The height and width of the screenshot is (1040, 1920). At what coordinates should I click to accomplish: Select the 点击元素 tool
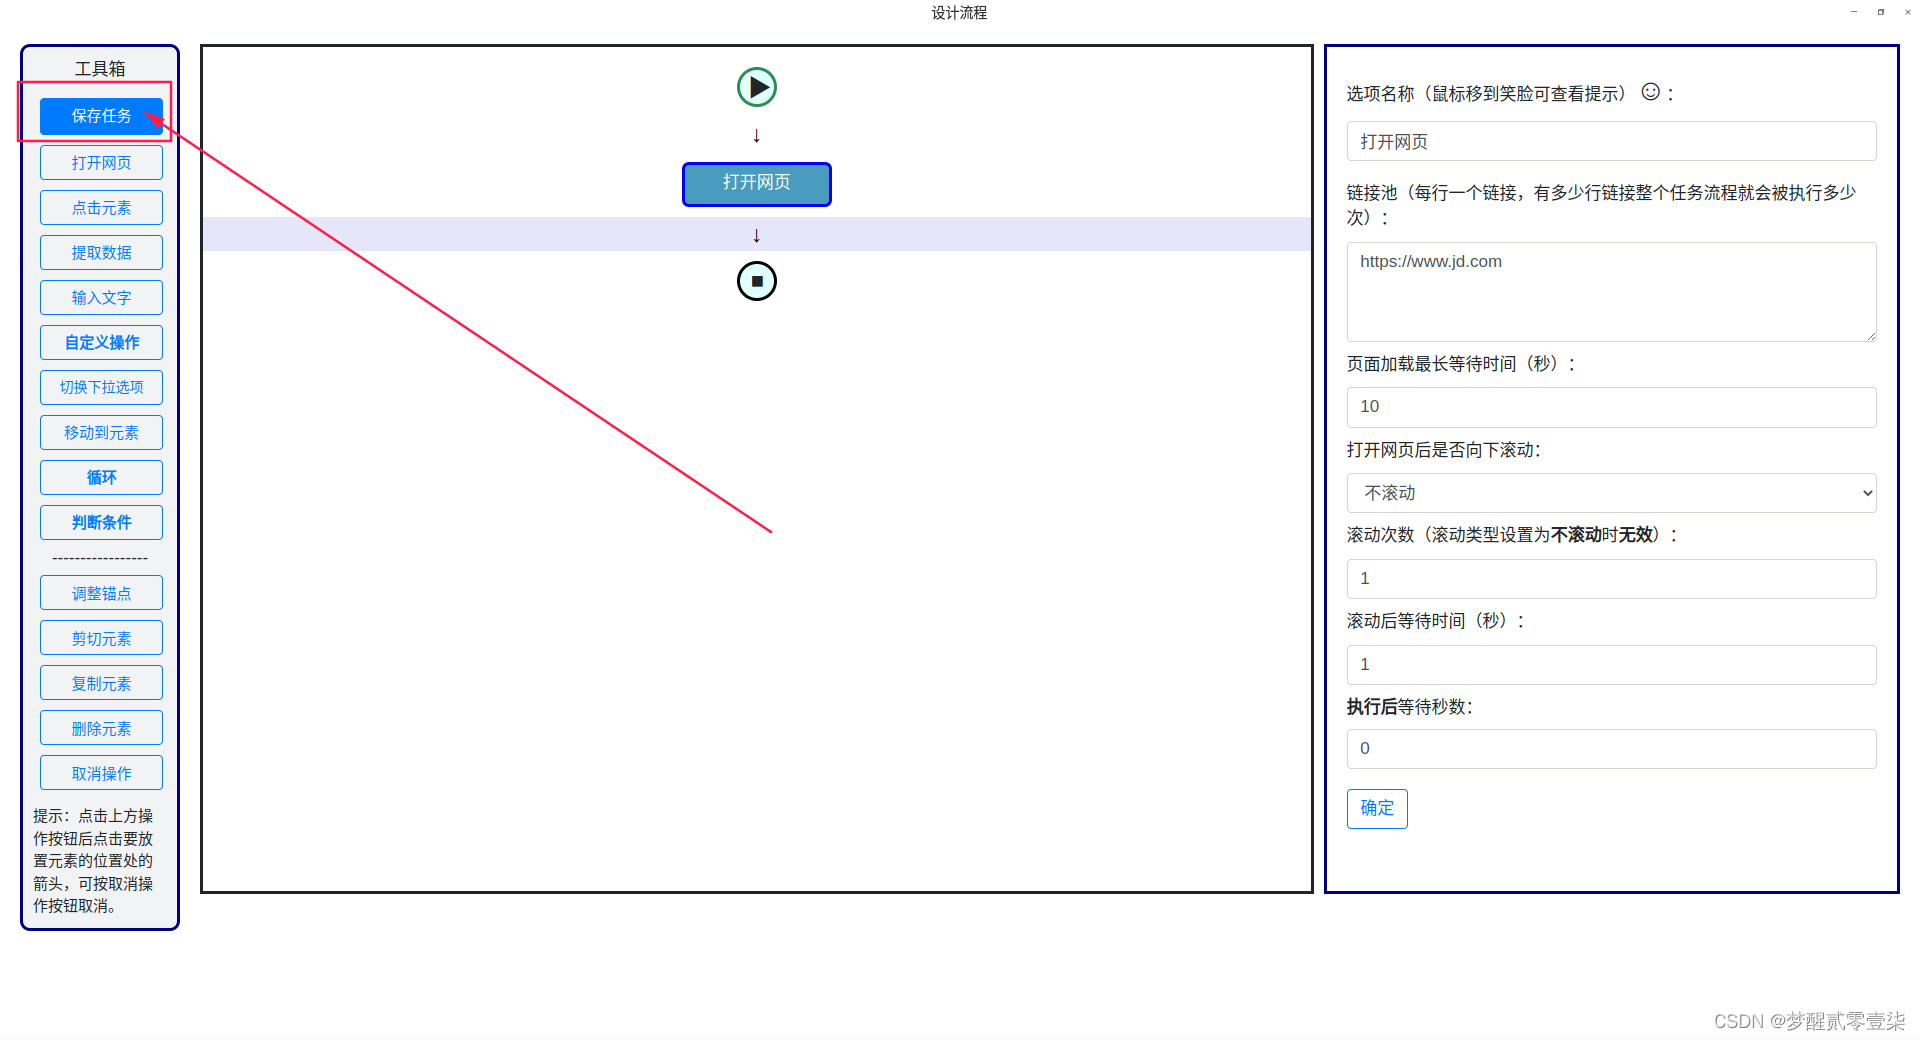(x=101, y=207)
